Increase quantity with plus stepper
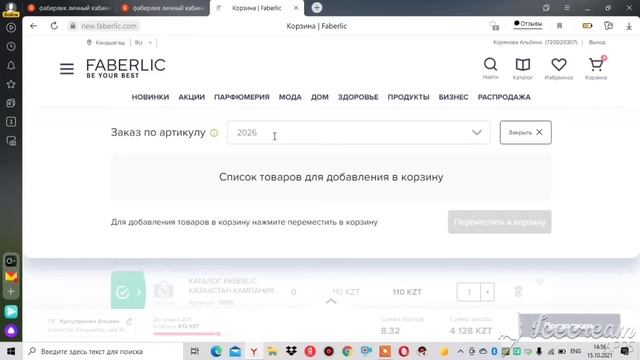This screenshot has height=360, width=640. pos(487,292)
